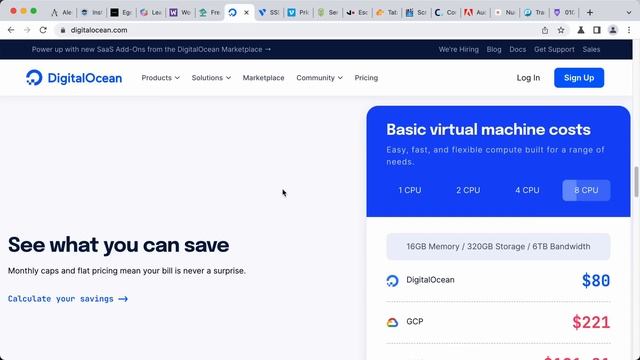Click the Log In link
Screen dimensions: 640x360
coord(528,78)
